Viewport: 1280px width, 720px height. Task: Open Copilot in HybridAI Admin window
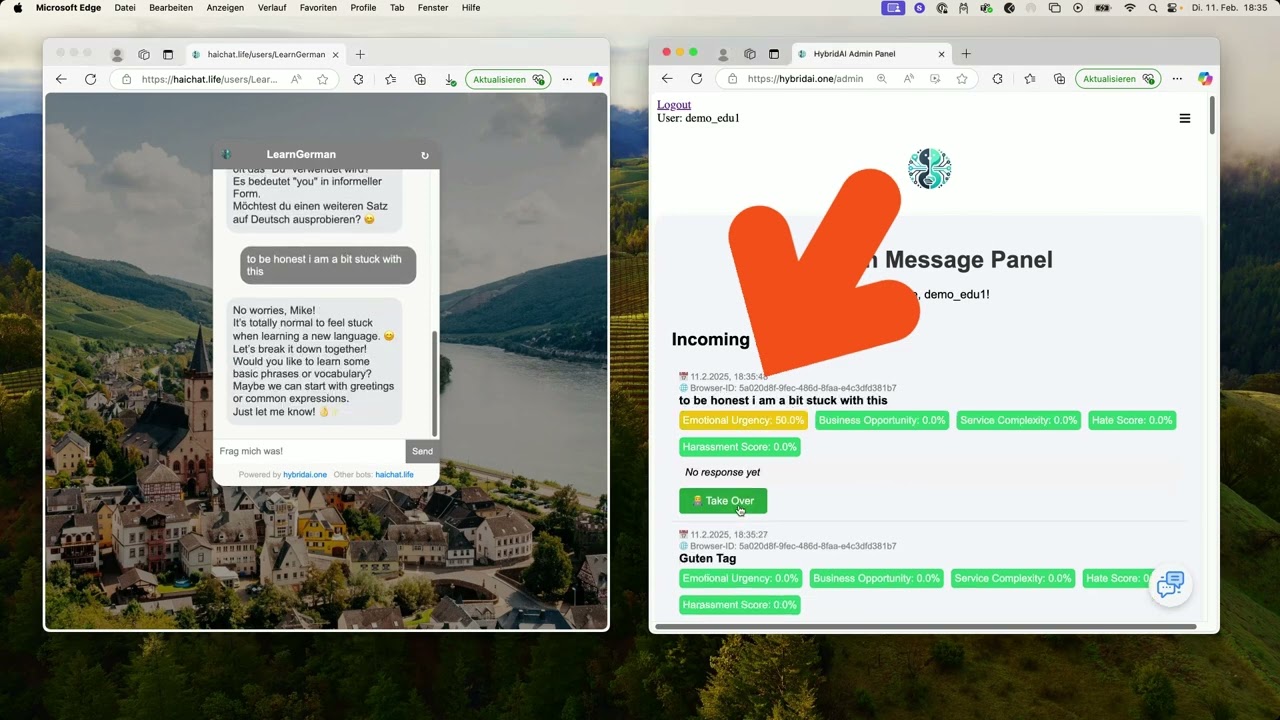[x=1205, y=79]
